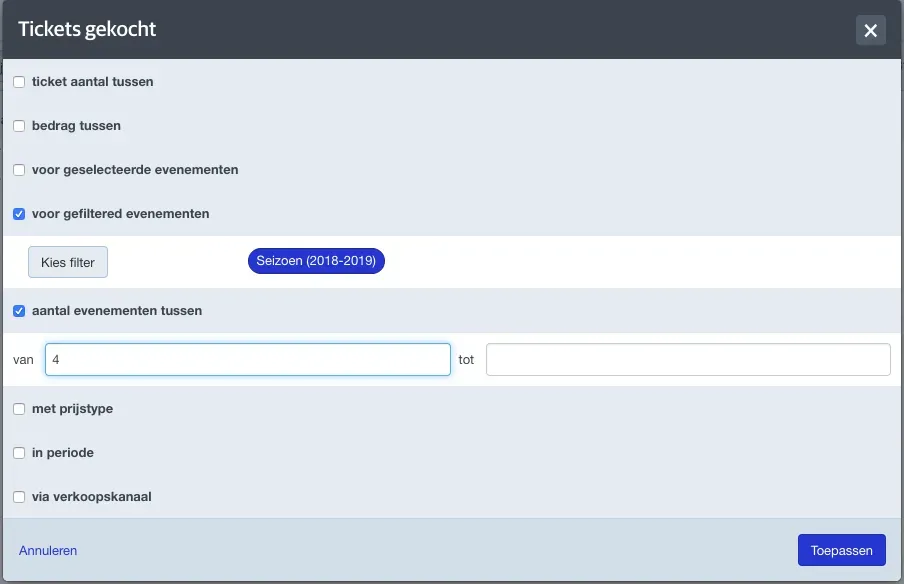Click the 'ticket aantal tussen' label text

(93, 82)
